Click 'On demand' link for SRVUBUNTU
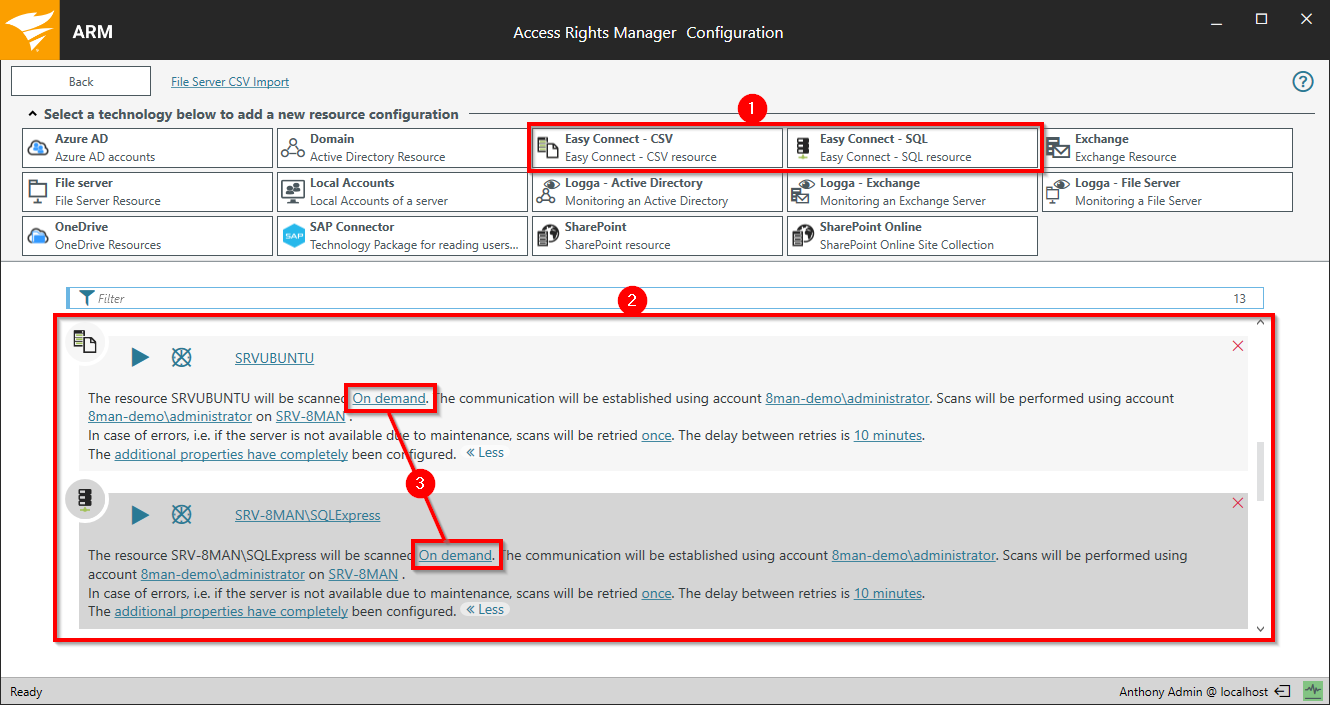 (x=389, y=398)
